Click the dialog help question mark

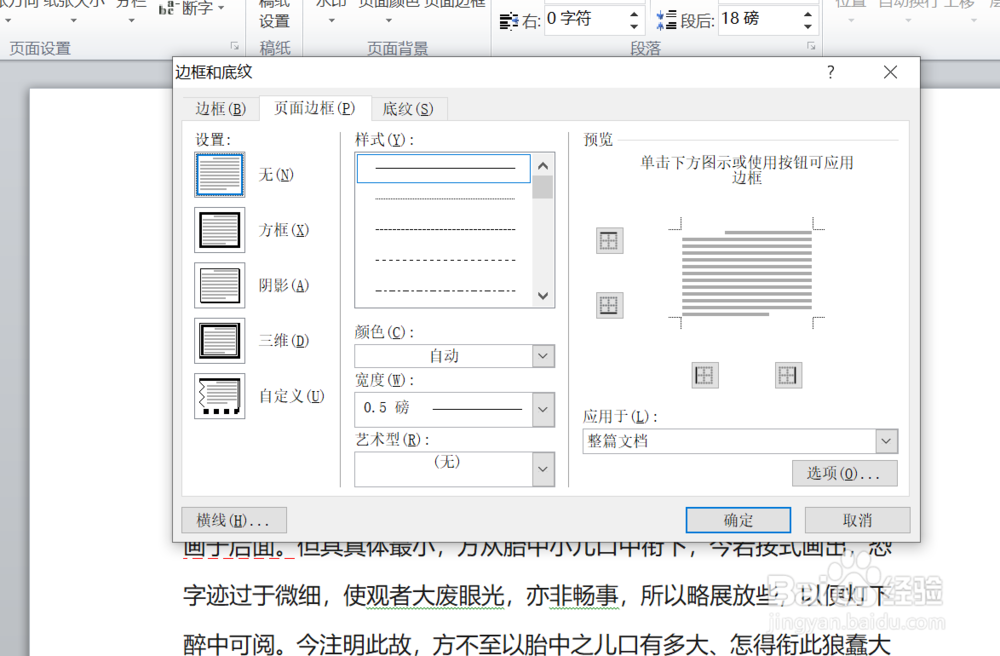(x=830, y=72)
